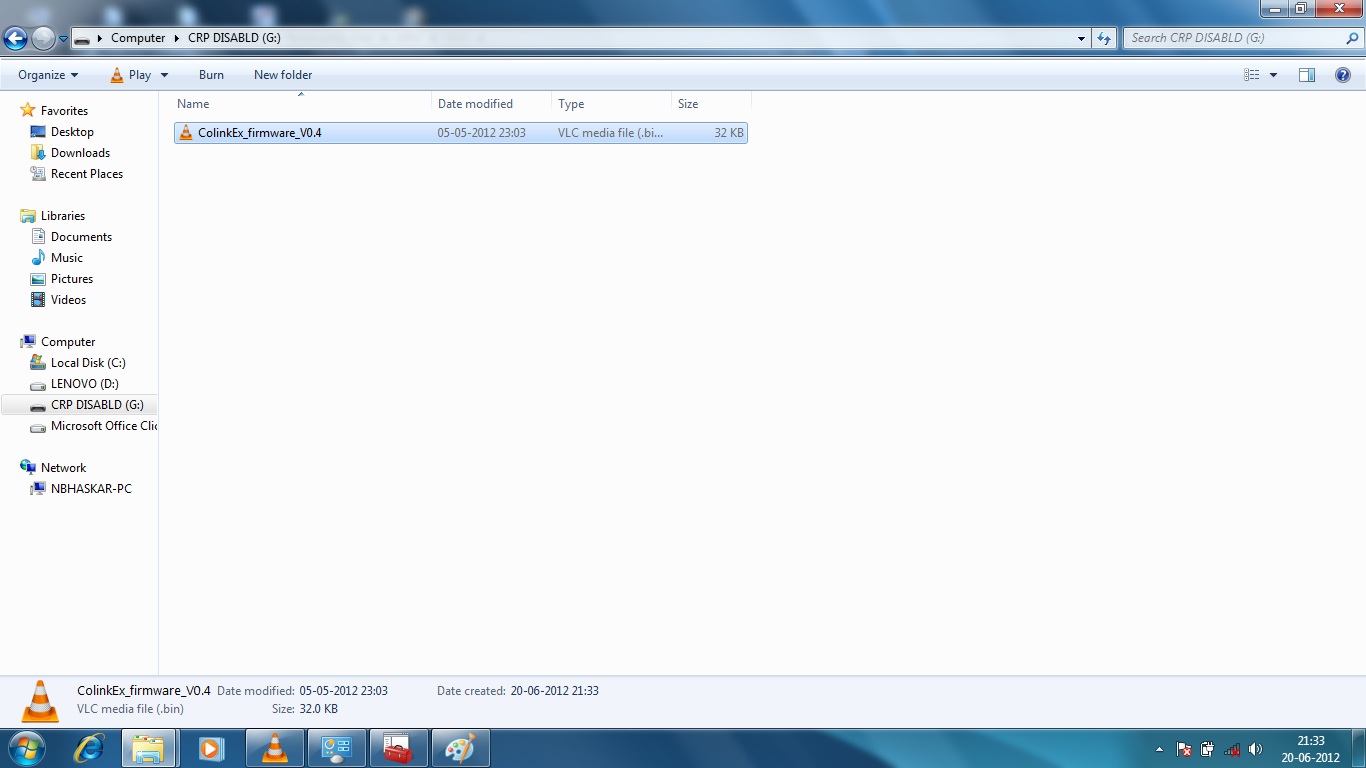This screenshot has height=768, width=1366.
Task: Click the search magnifier icon
Action: pos(1352,38)
